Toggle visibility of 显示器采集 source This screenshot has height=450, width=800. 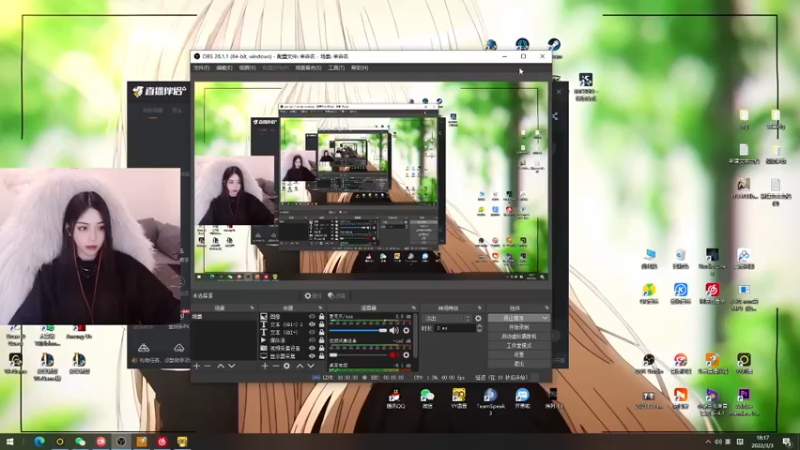(x=312, y=356)
